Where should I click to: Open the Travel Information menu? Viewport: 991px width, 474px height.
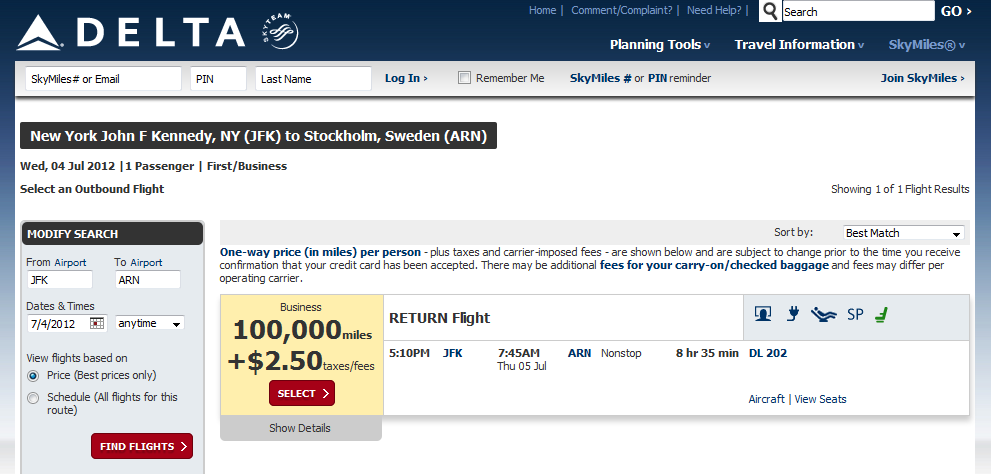(800, 45)
